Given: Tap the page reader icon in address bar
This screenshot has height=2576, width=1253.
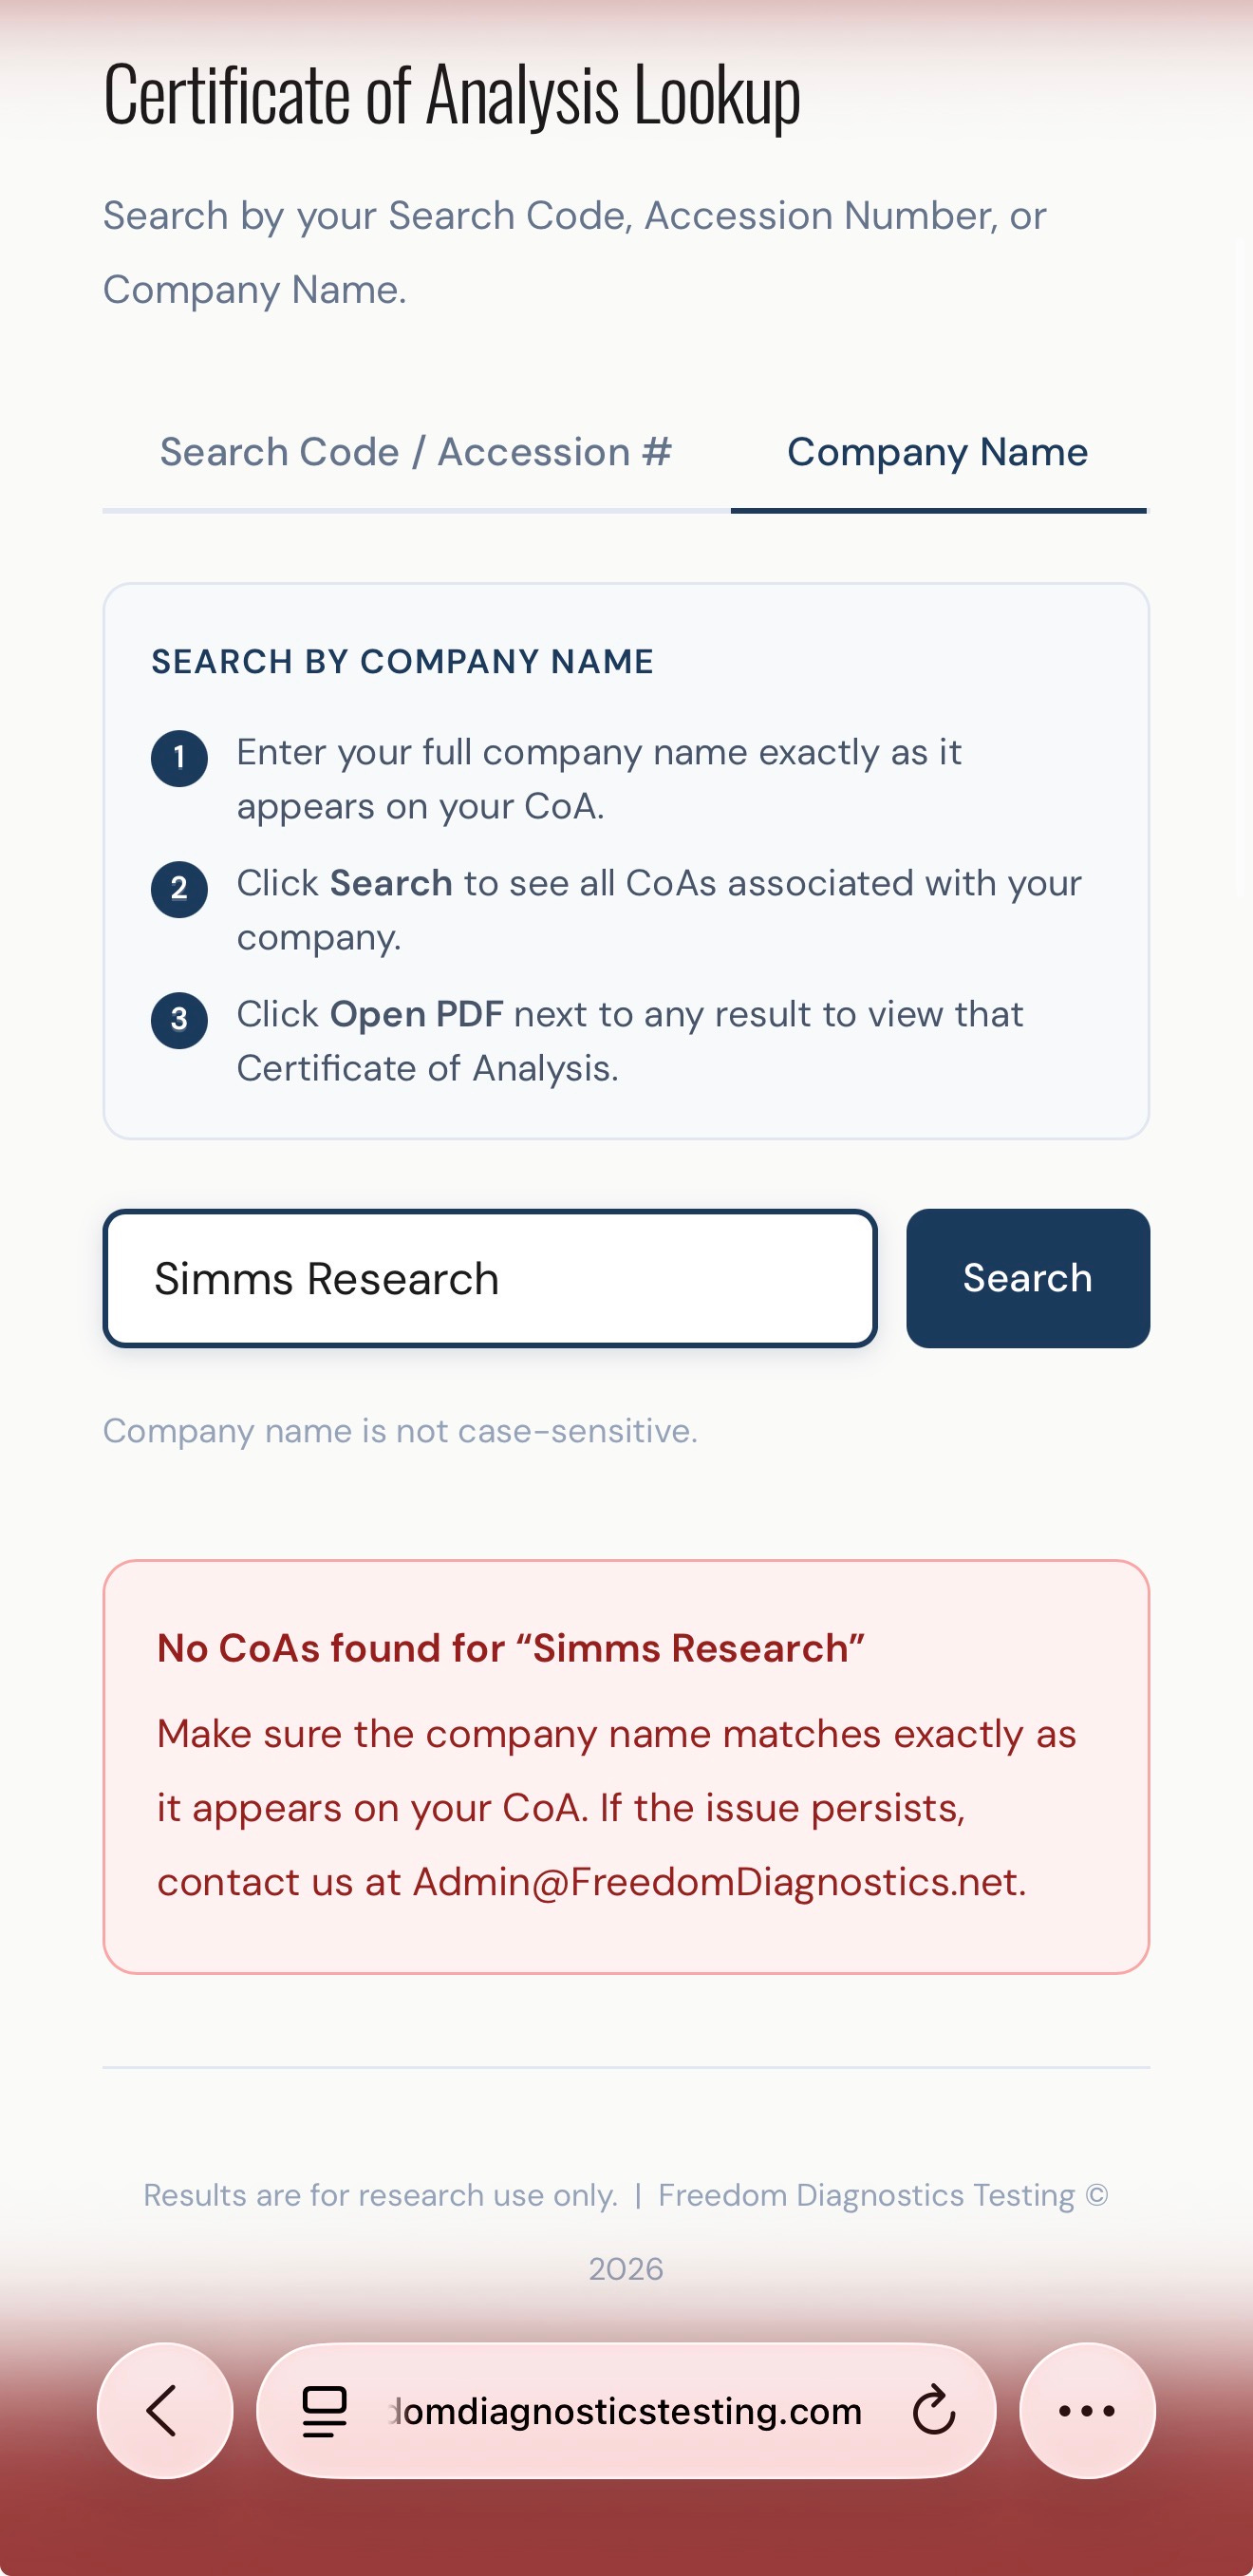Looking at the screenshot, I should 325,2411.
